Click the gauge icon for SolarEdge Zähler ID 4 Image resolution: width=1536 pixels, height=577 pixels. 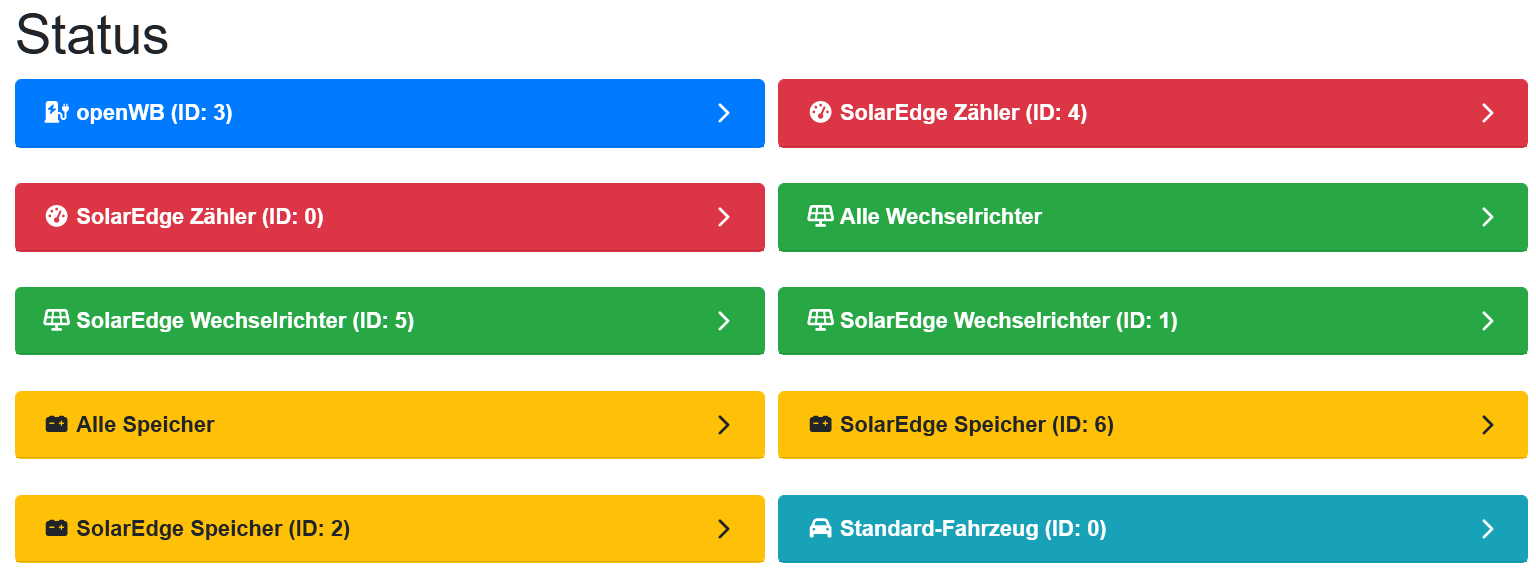820,113
